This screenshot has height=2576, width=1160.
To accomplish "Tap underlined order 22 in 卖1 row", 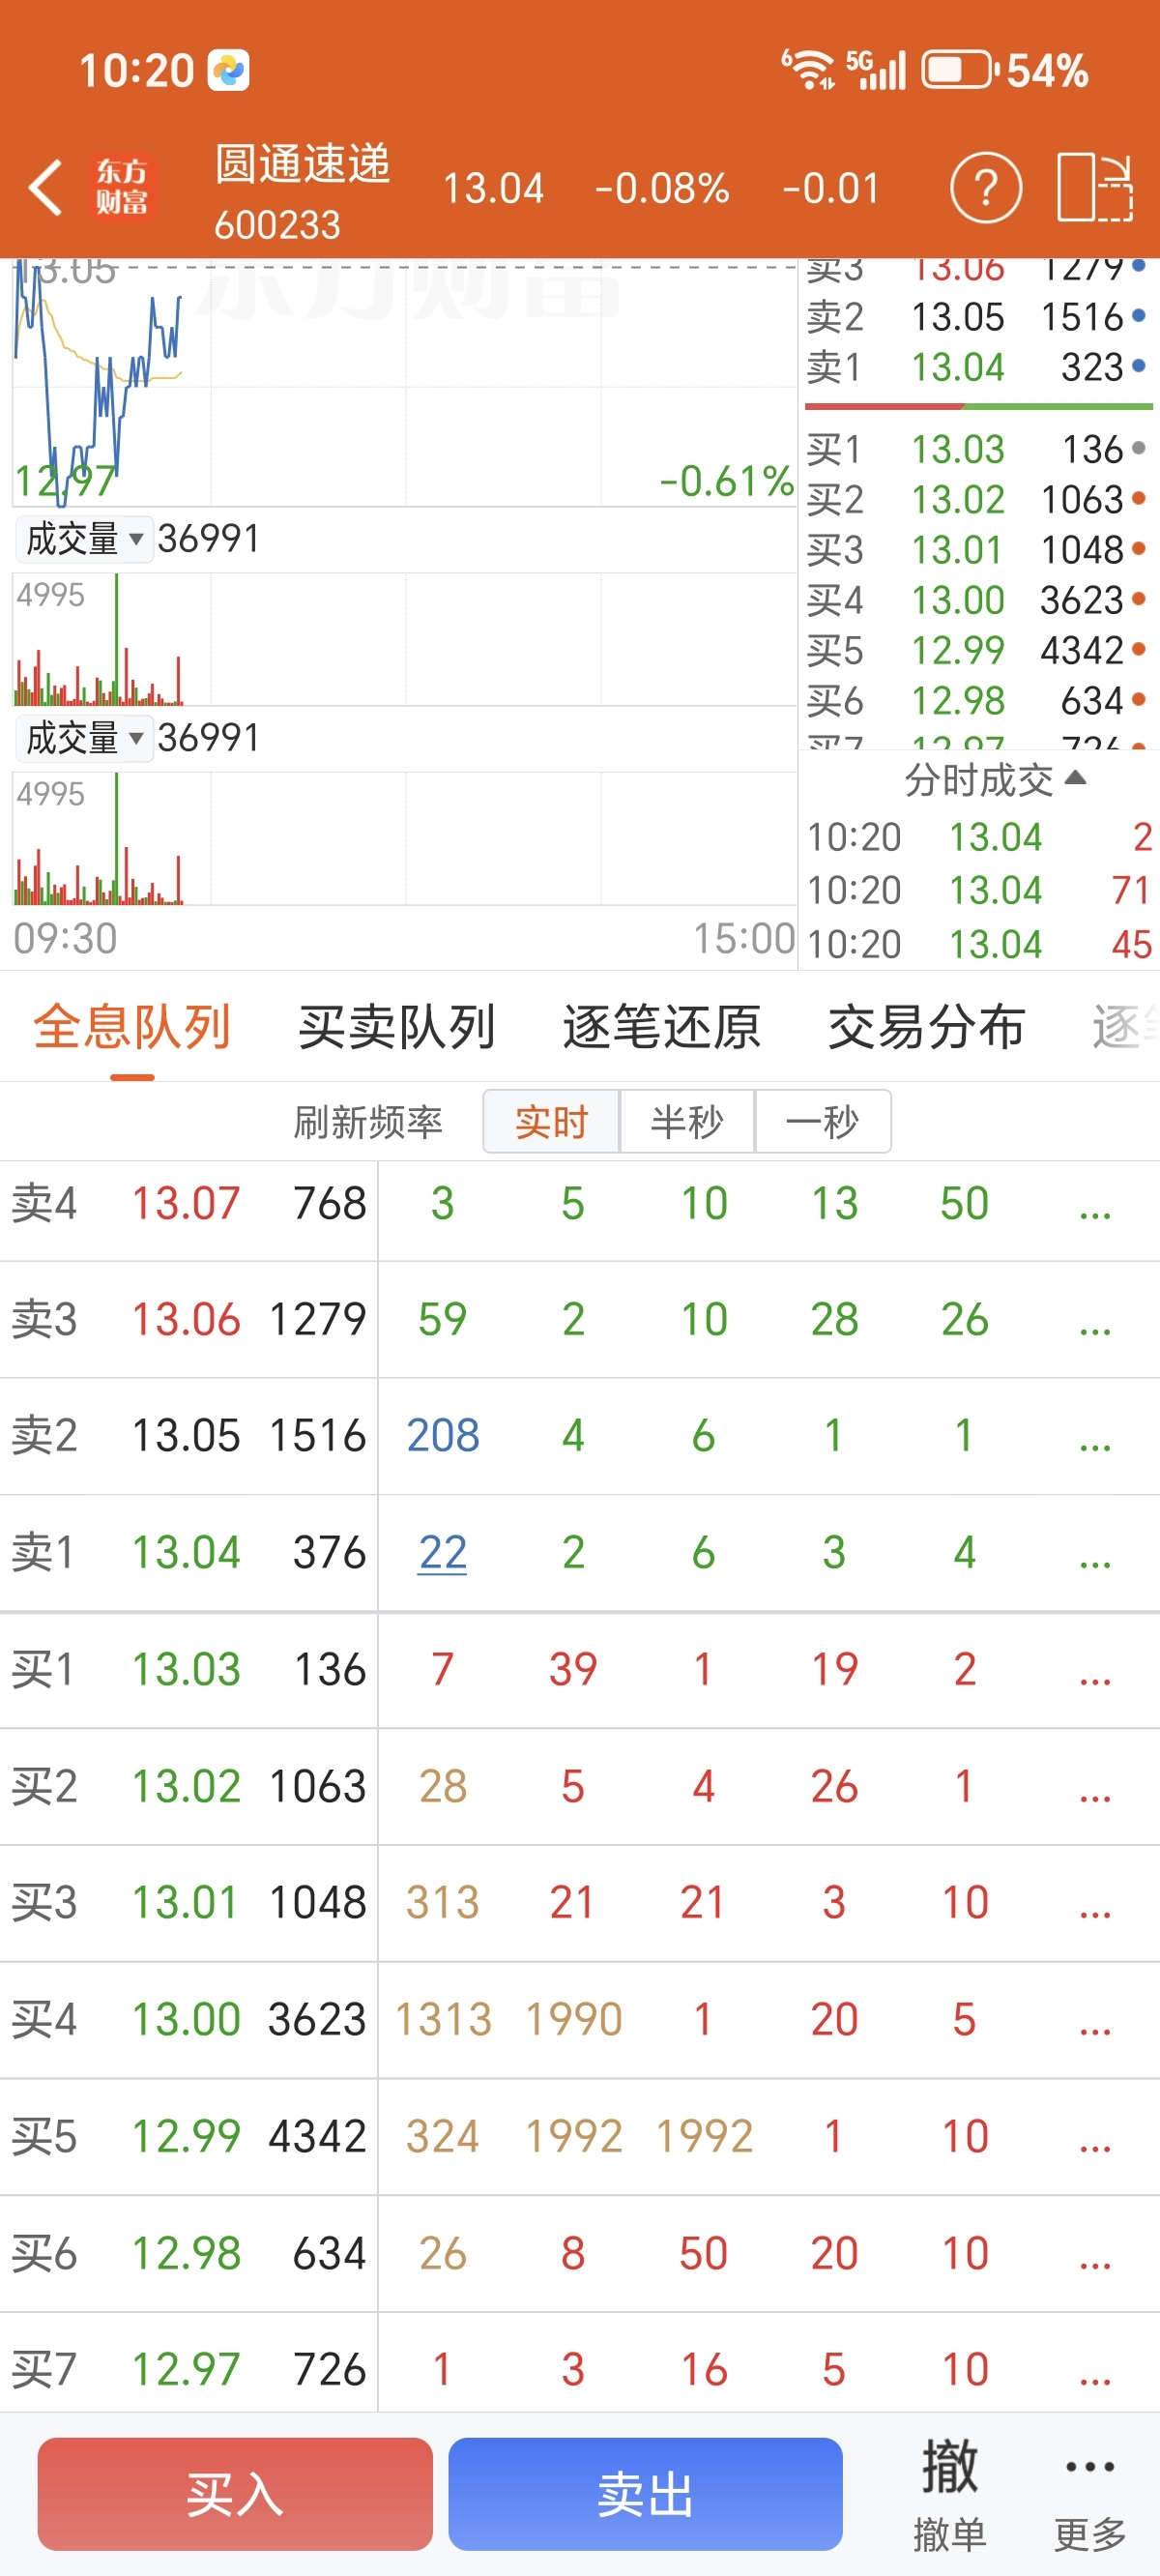I will click(x=442, y=1552).
